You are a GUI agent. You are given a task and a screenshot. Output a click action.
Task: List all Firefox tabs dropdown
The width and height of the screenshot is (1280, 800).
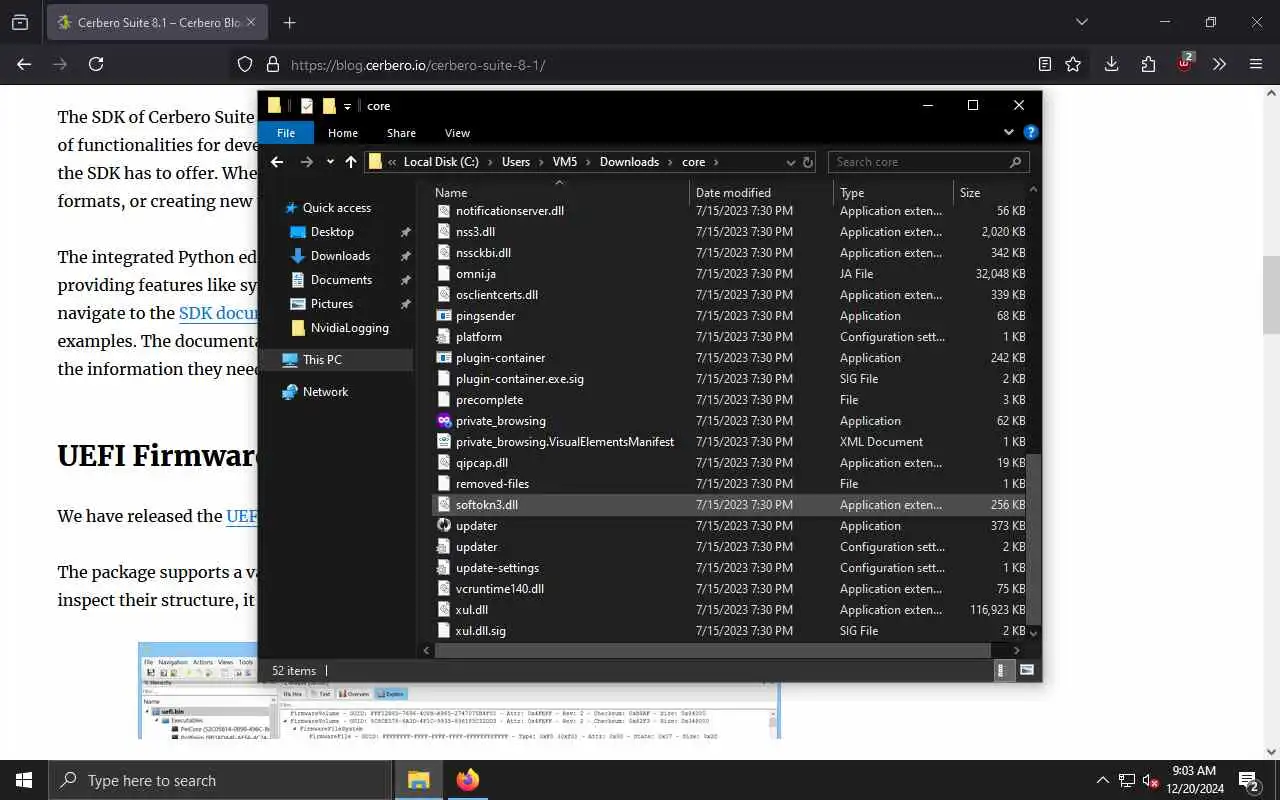pos(1081,22)
